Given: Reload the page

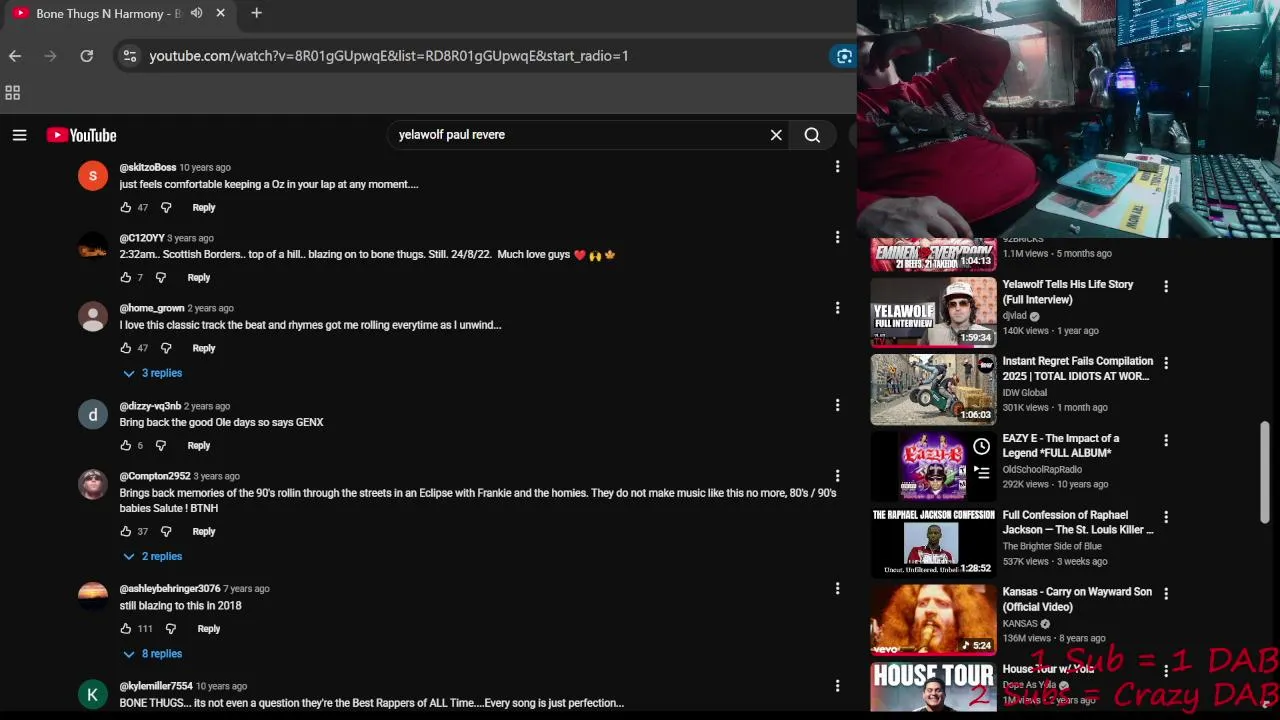Looking at the screenshot, I should [x=87, y=56].
